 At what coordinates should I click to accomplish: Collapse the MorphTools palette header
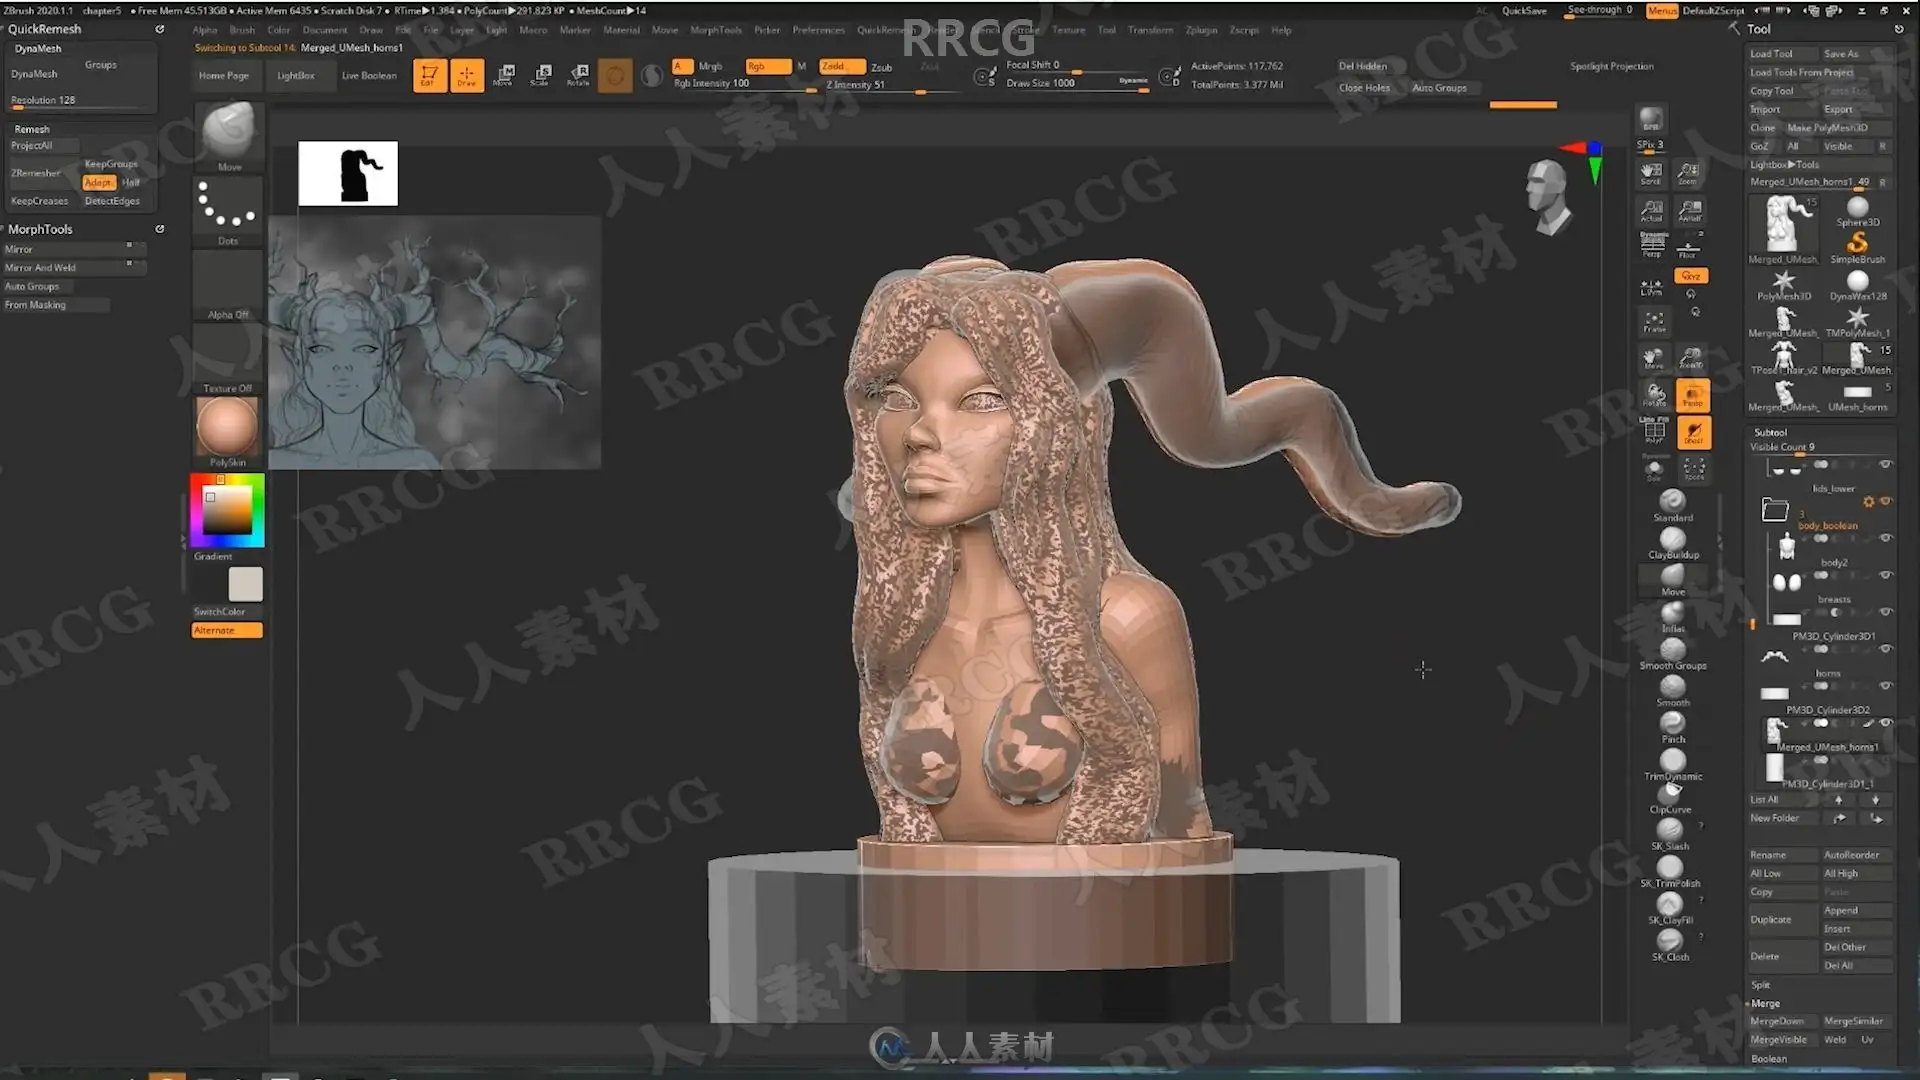point(40,229)
